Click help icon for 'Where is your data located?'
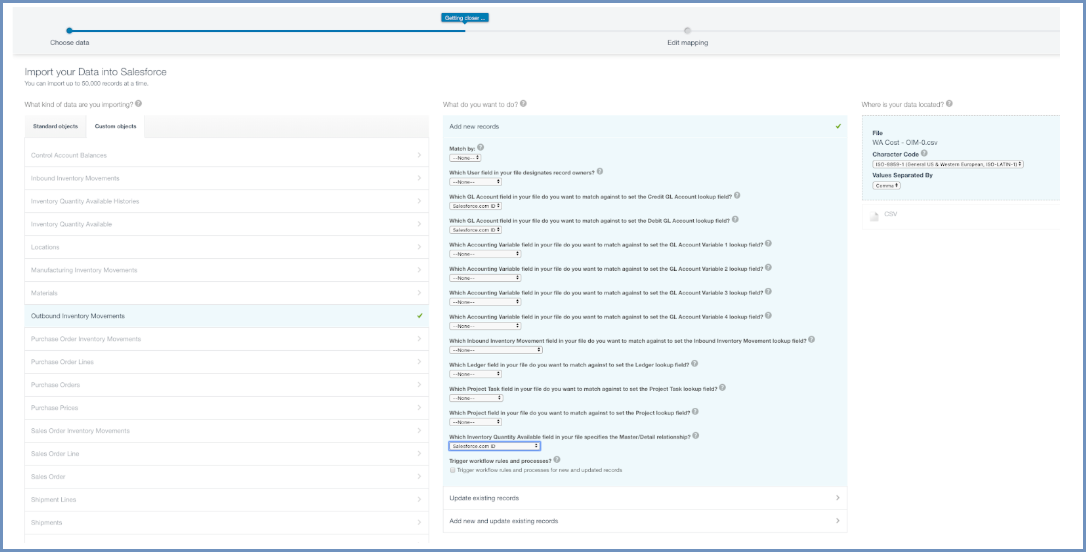The width and height of the screenshot is (1086, 552). [950, 104]
